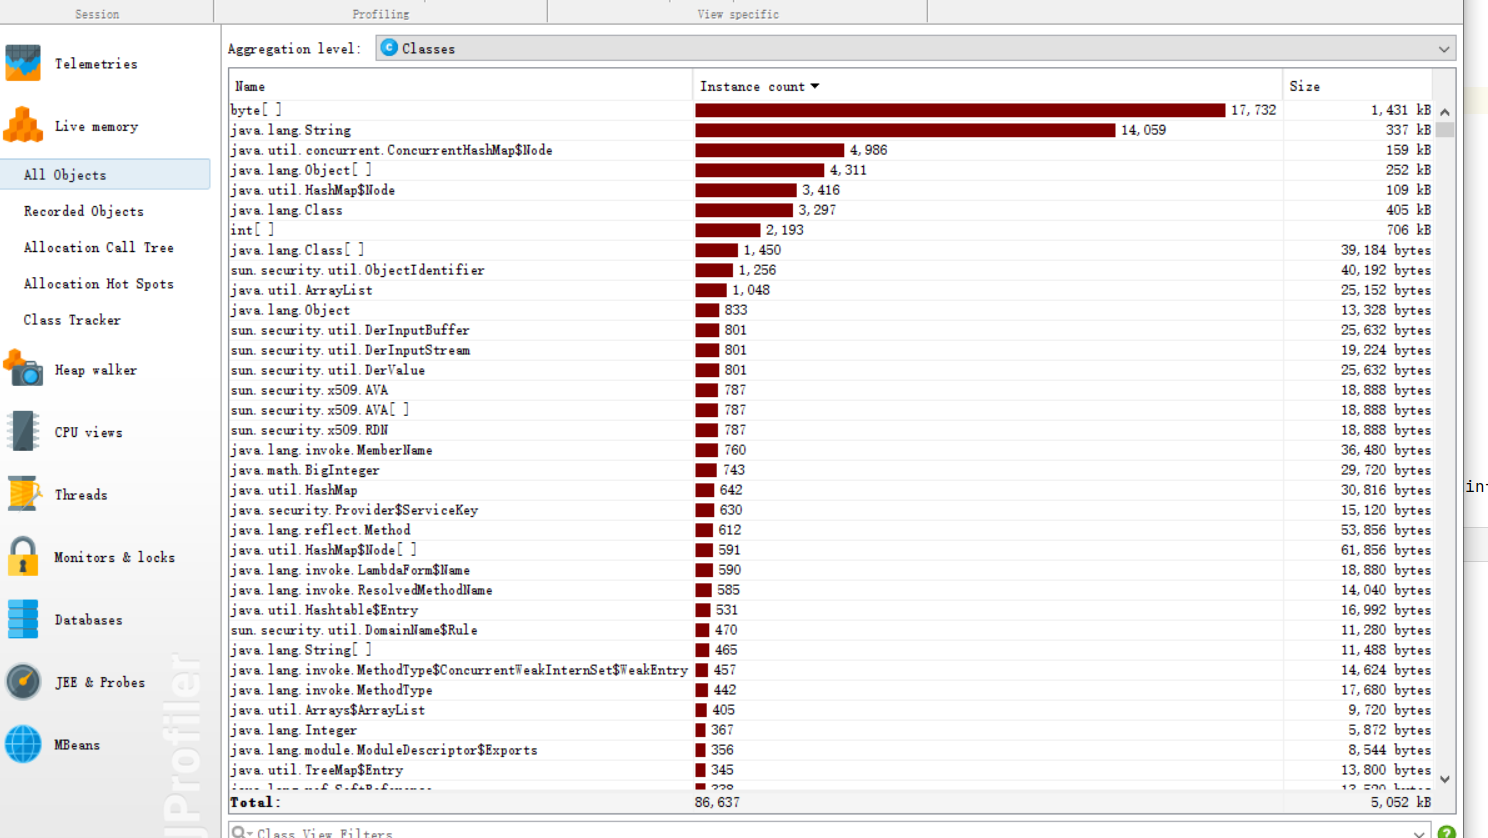
Task: Open the Databases icon
Action: tap(23, 619)
